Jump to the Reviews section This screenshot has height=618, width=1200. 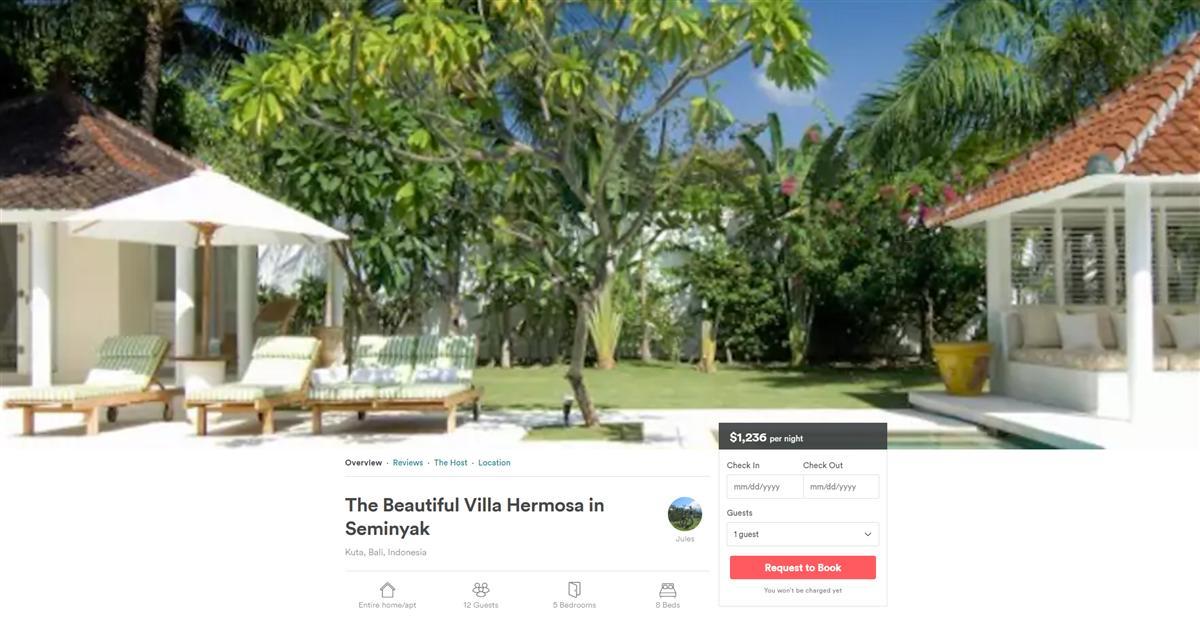(408, 463)
